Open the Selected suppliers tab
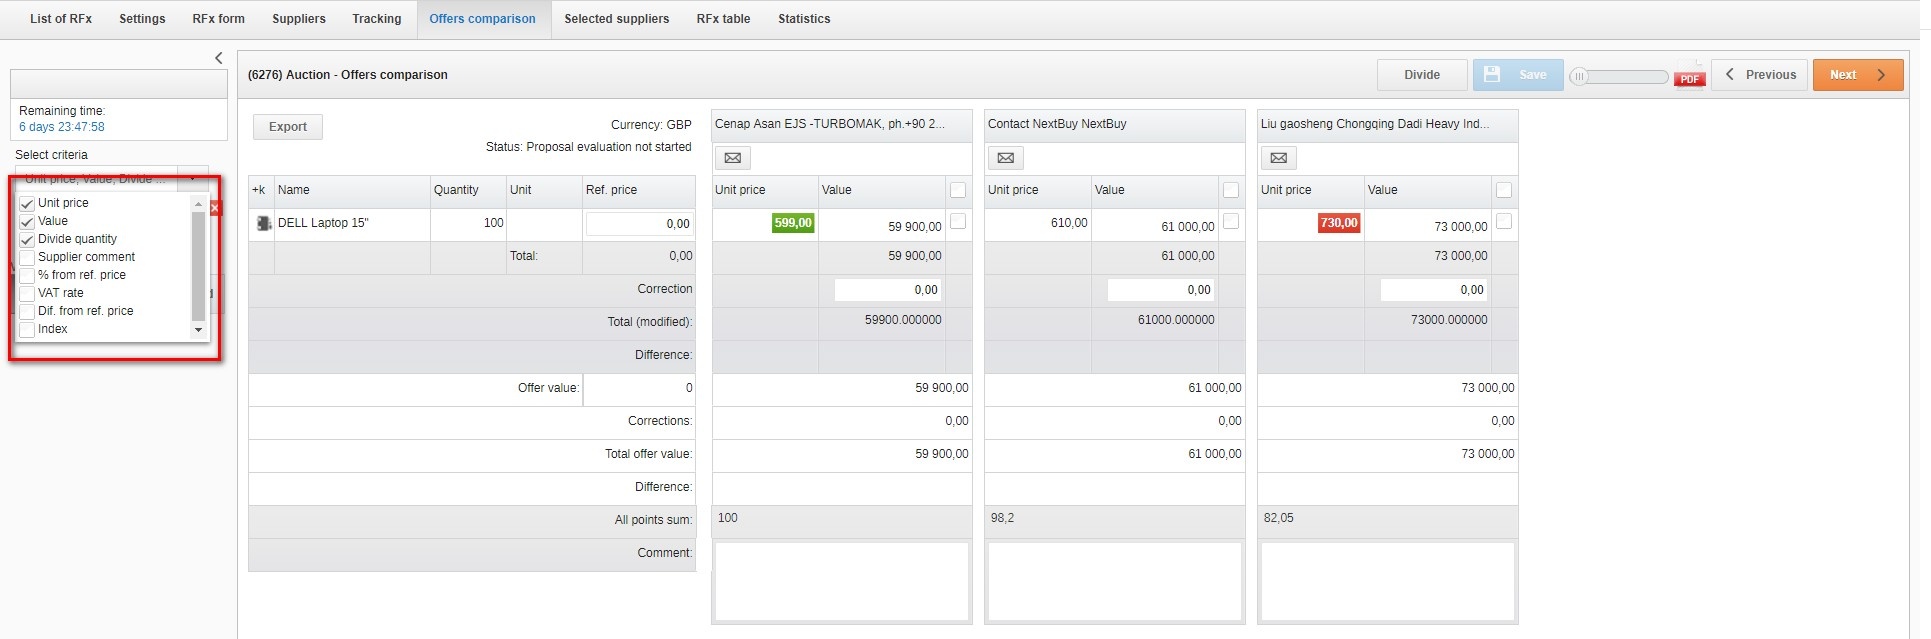Screen dimensions: 1931x639 (616, 19)
